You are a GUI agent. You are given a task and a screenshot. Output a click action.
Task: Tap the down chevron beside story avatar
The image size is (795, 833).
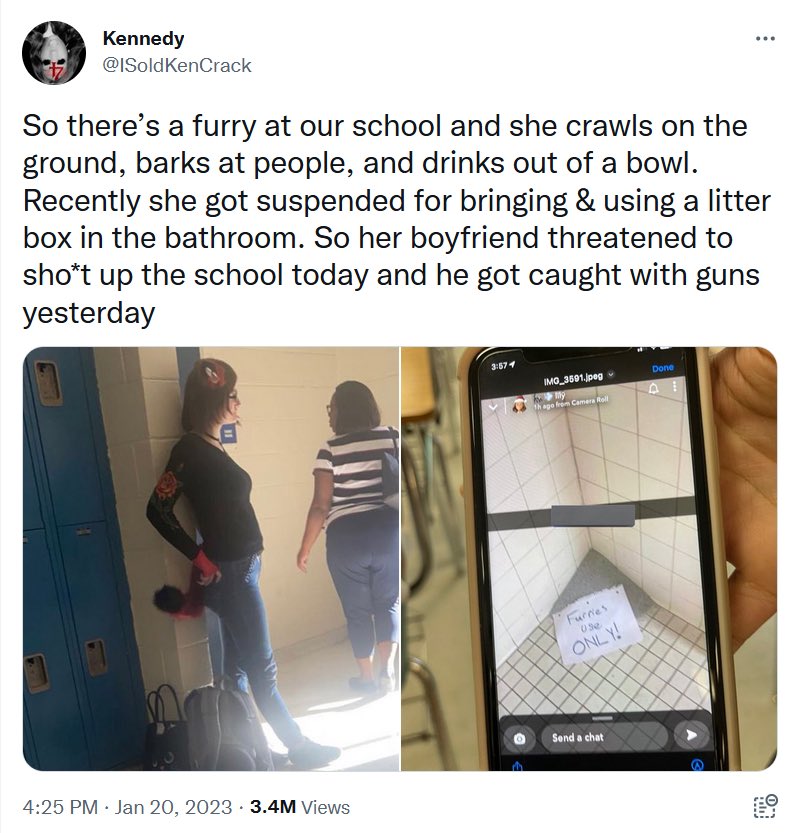493,407
